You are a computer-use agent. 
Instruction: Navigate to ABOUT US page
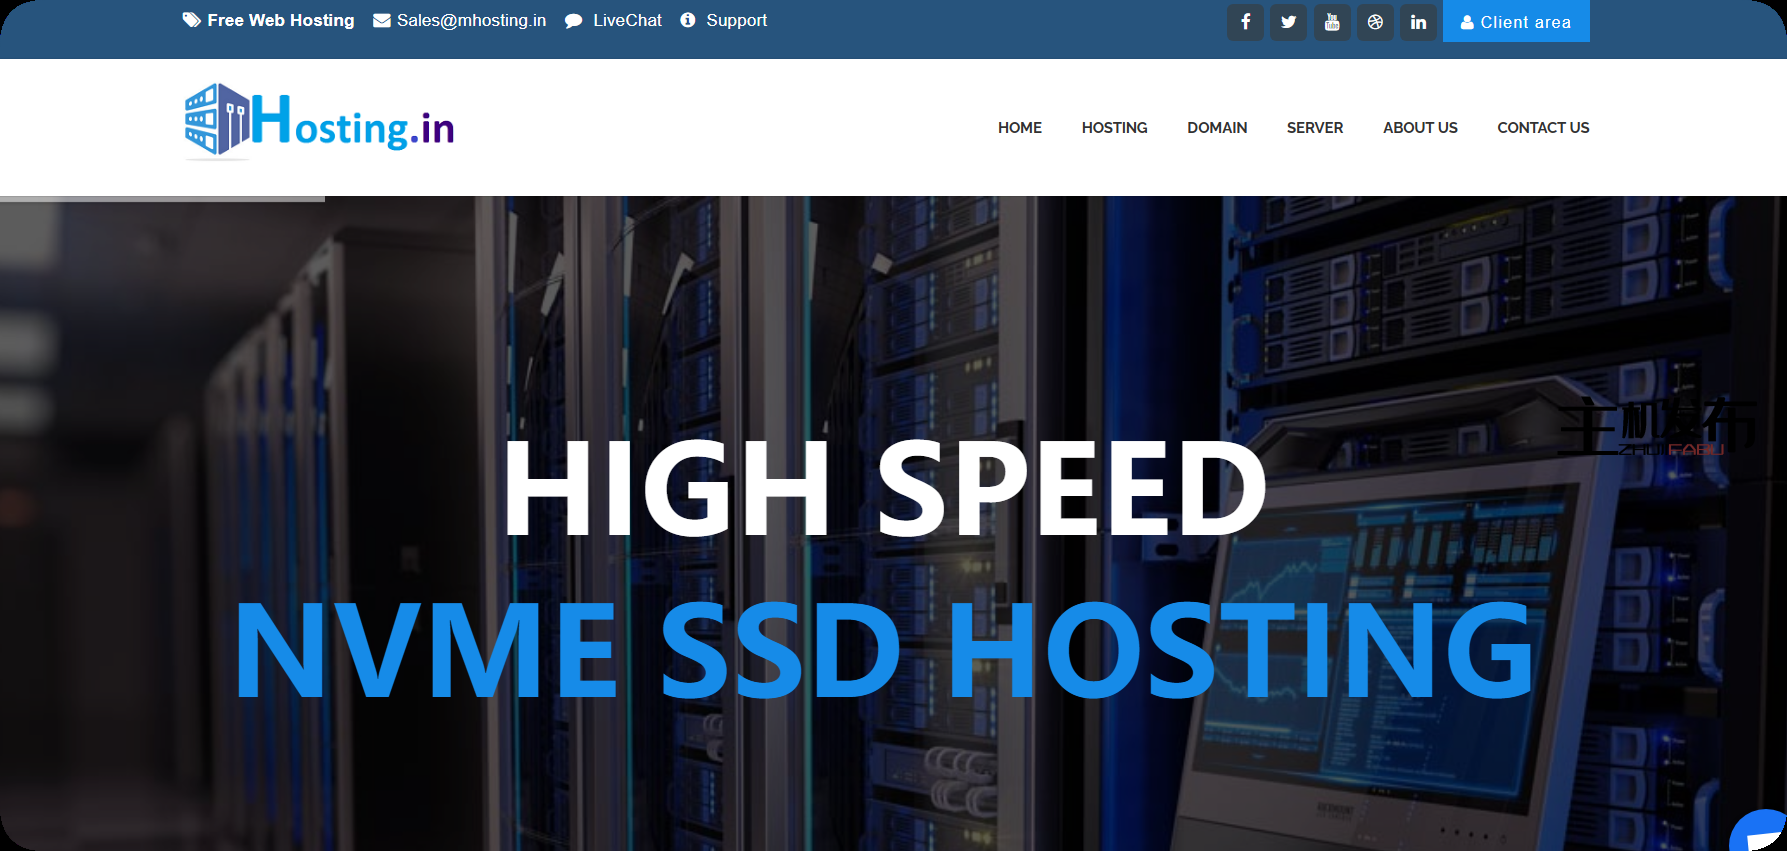click(x=1419, y=128)
